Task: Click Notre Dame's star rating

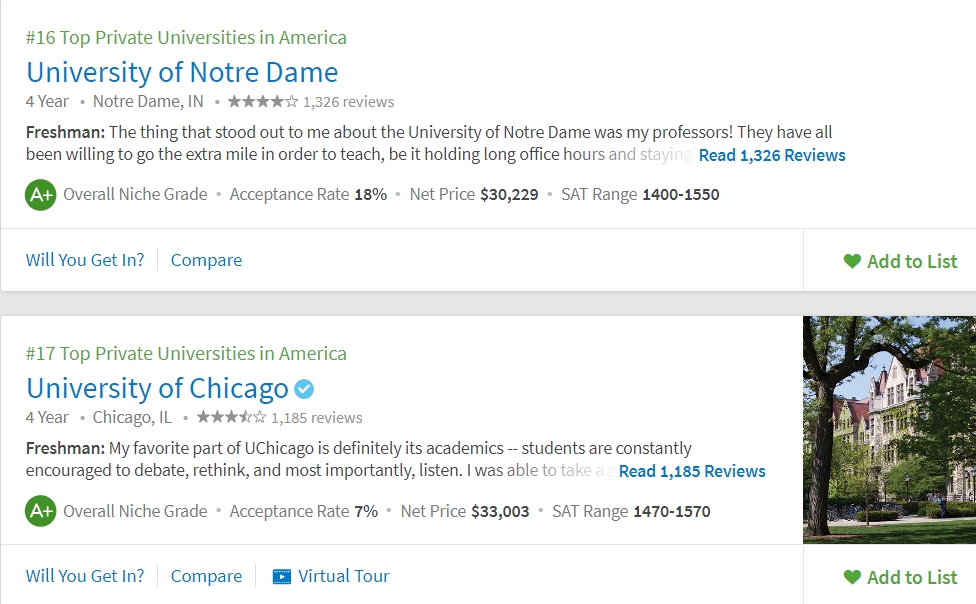Action: pos(263,101)
